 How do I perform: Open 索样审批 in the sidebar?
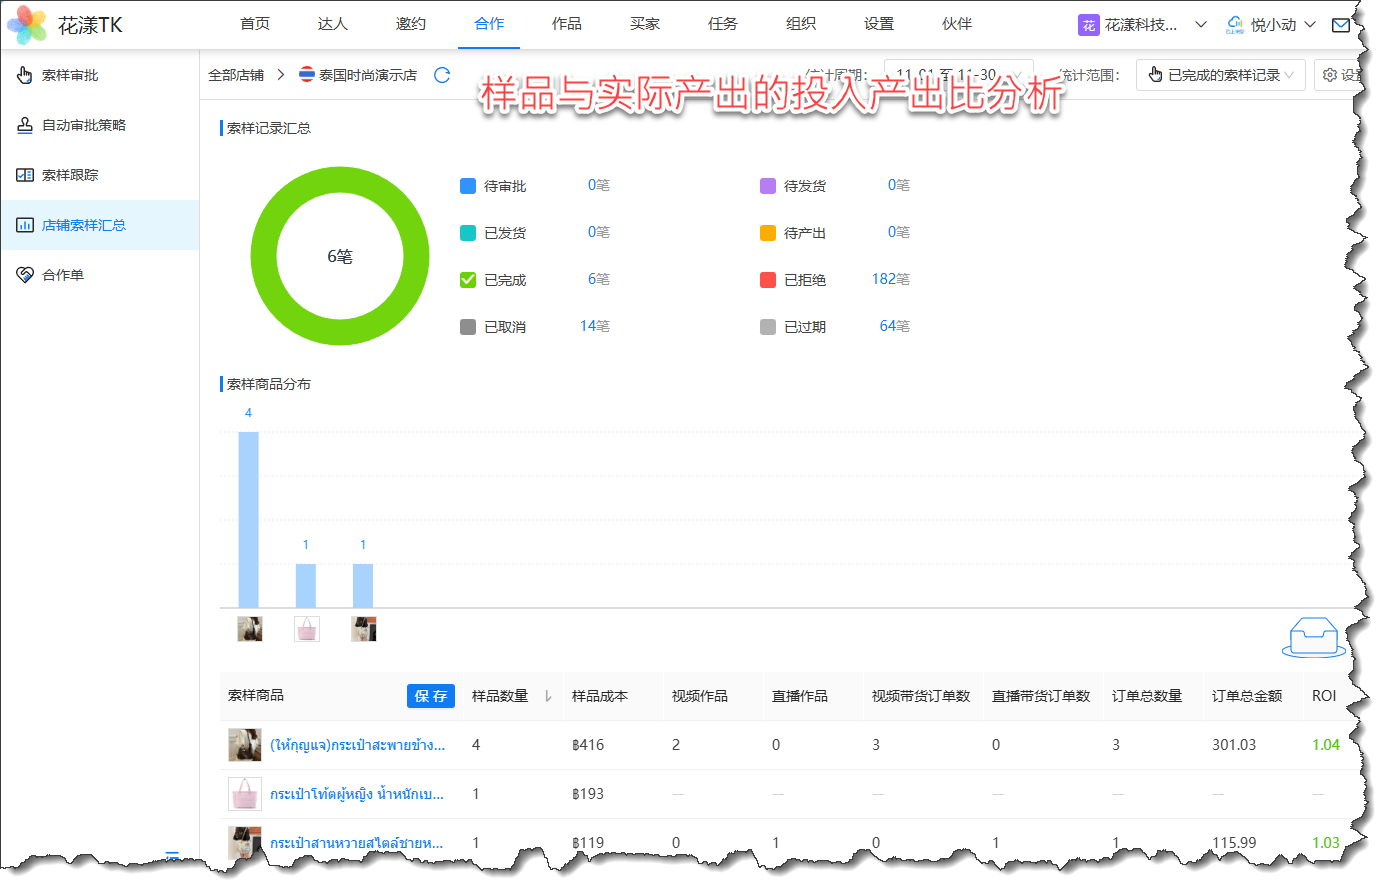(x=70, y=75)
